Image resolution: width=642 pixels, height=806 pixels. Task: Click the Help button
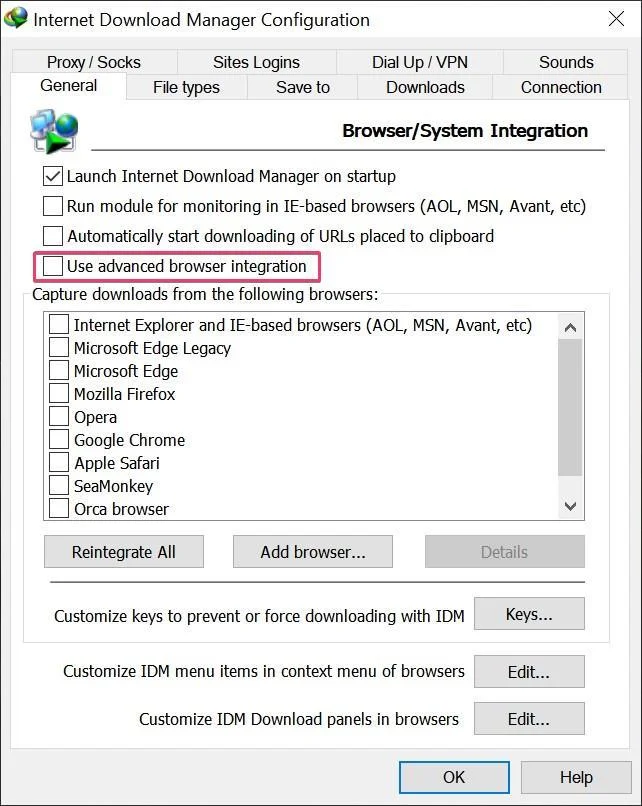pyautogui.click(x=576, y=777)
